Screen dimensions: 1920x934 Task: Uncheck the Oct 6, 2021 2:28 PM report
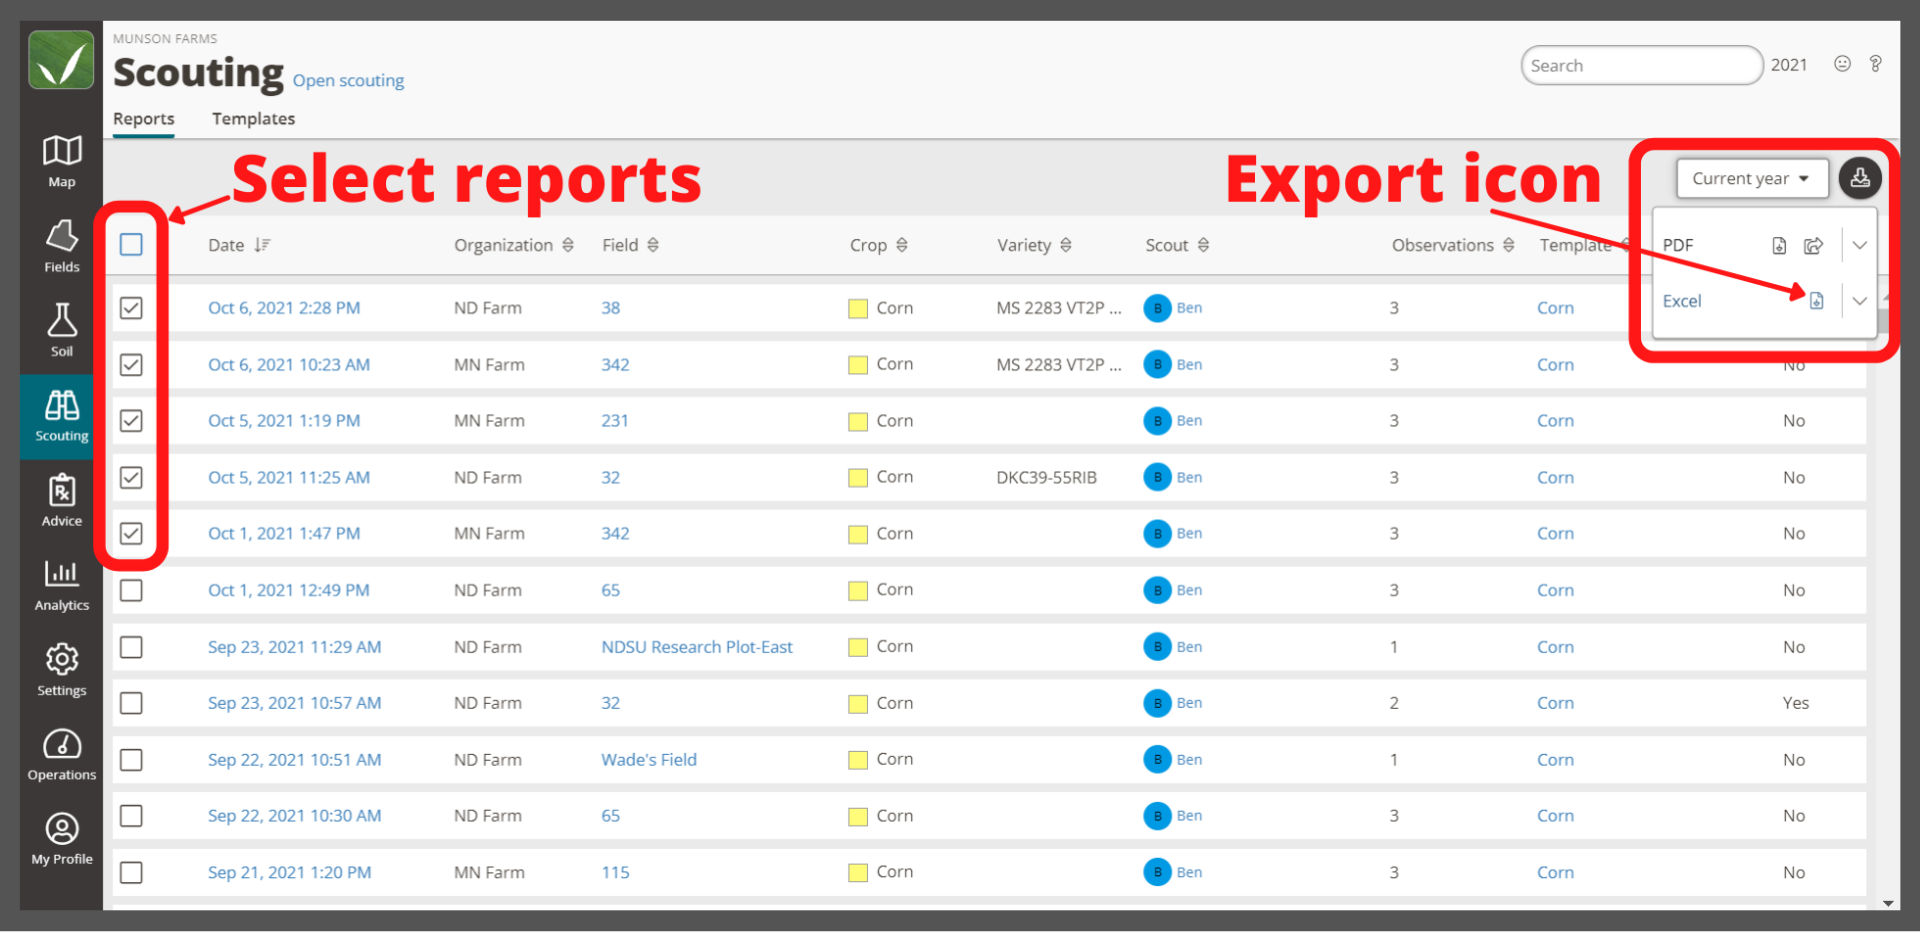[131, 308]
